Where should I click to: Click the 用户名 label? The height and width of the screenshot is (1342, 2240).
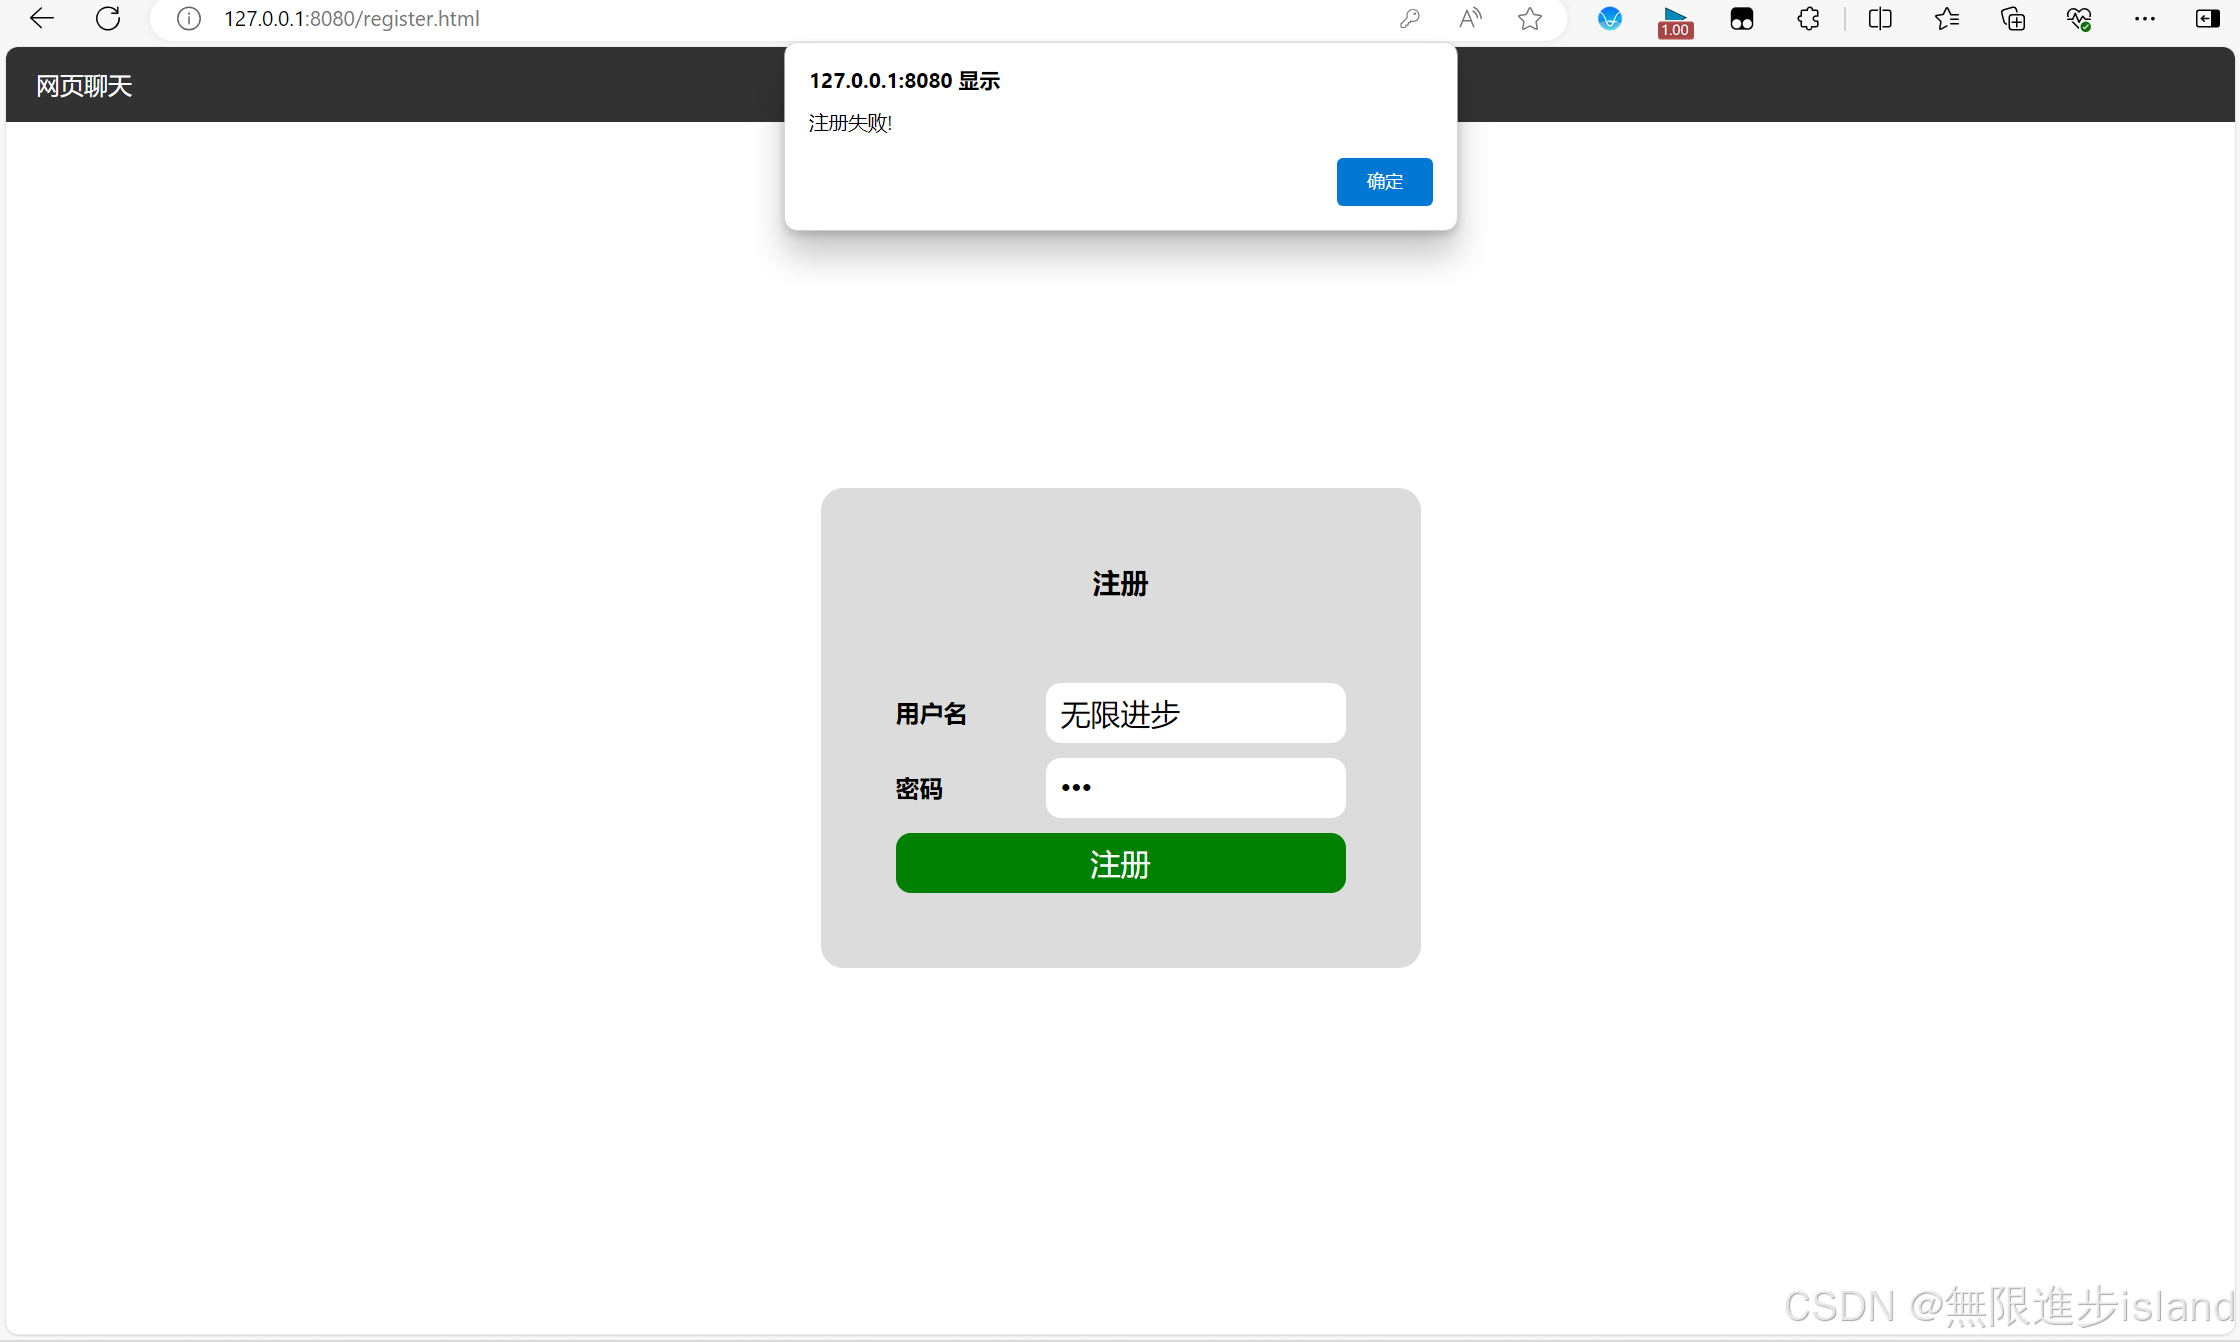(931, 714)
